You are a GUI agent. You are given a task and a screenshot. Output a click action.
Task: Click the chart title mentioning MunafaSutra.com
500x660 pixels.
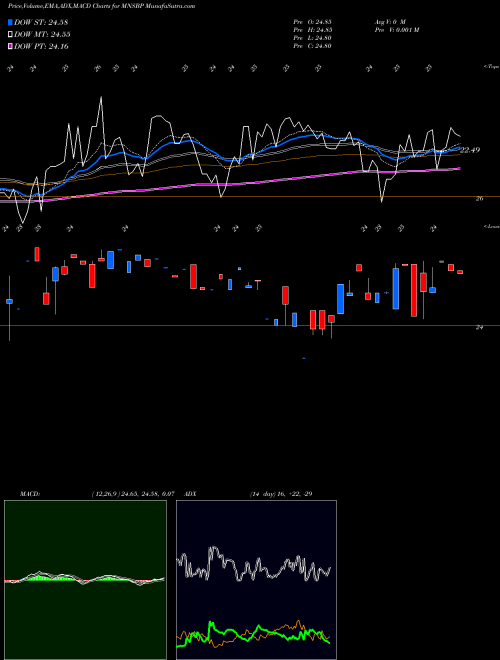tap(101, 6)
